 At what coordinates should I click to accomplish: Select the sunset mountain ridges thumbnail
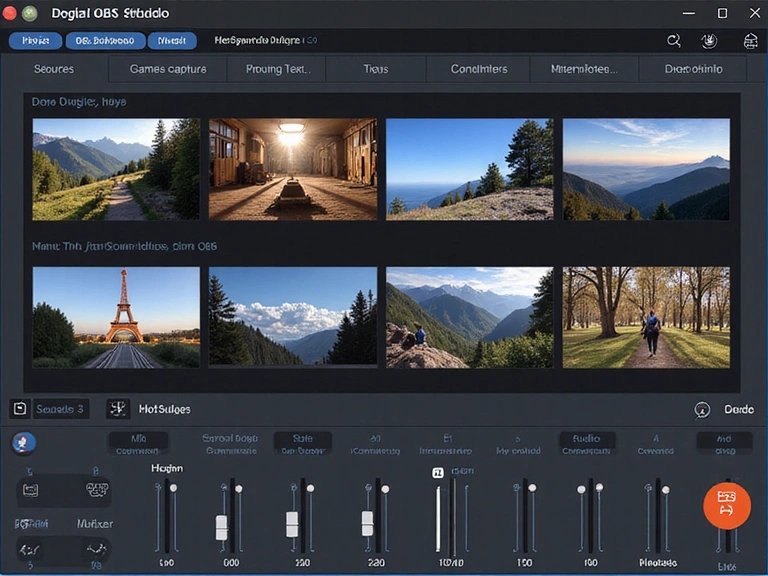point(646,169)
